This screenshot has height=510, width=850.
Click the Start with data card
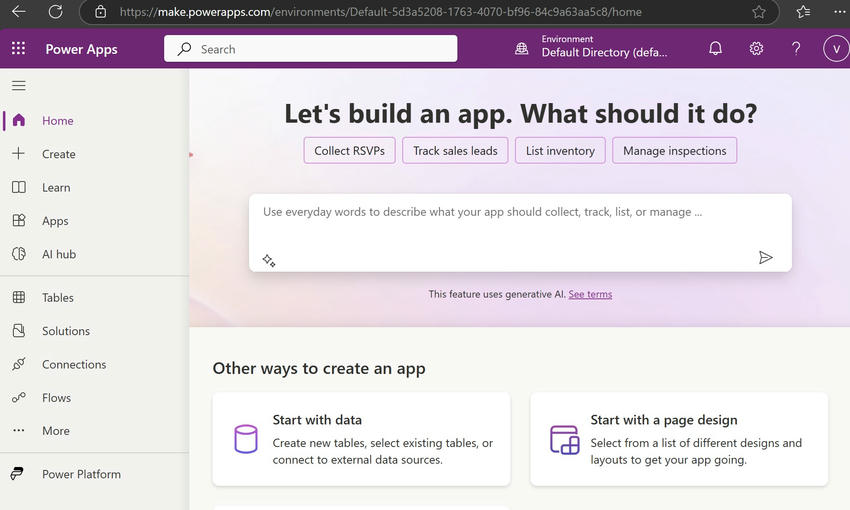tap(362, 439)
